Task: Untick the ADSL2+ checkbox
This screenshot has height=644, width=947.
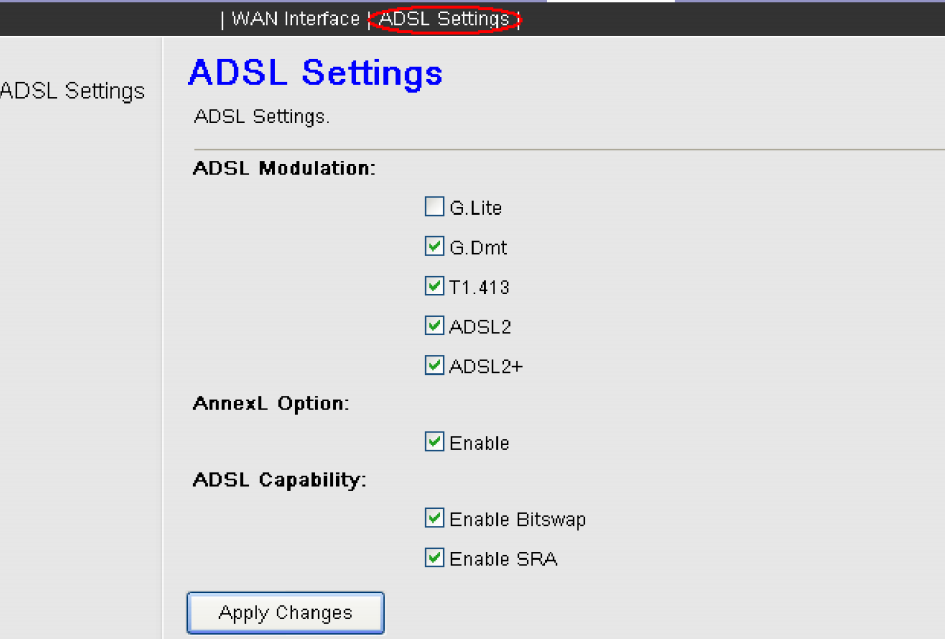Action: pos(434,366)
